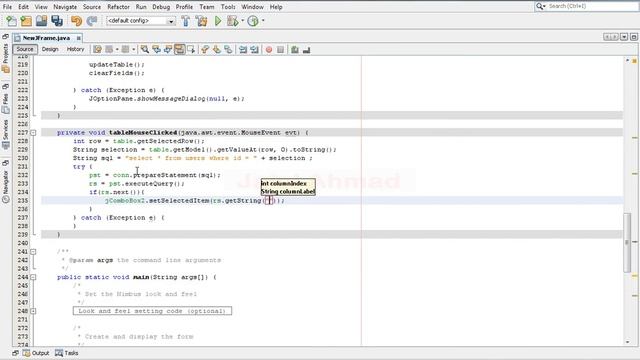Click the Build Project hammer icon
This screenshot has width=640, height=360.
click(x=186, y=21)
